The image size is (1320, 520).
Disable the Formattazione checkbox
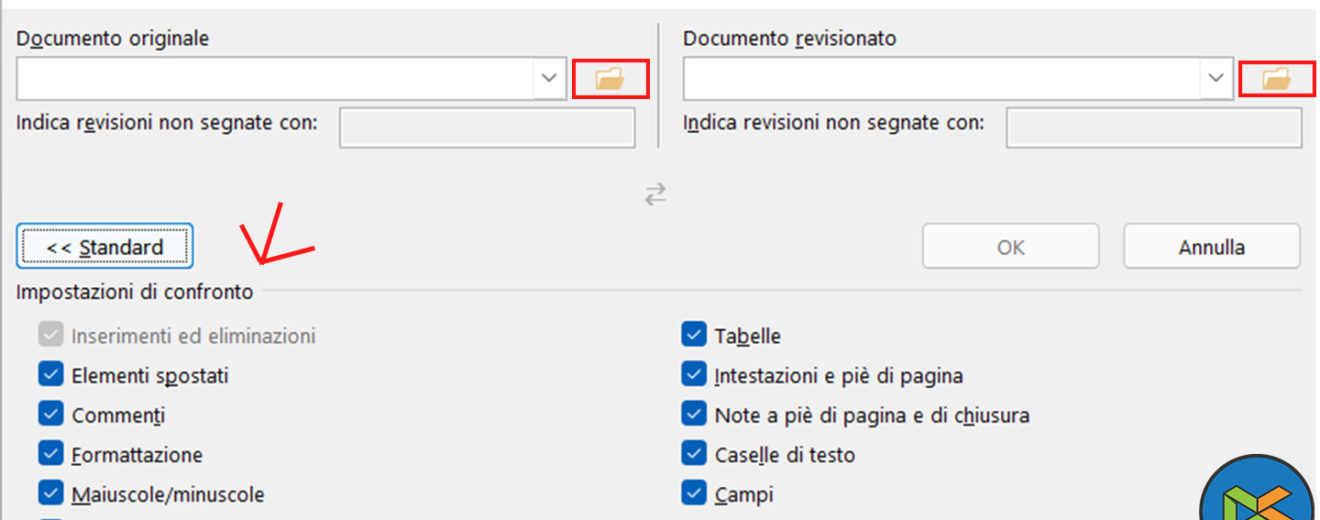[x=51, y=454]
